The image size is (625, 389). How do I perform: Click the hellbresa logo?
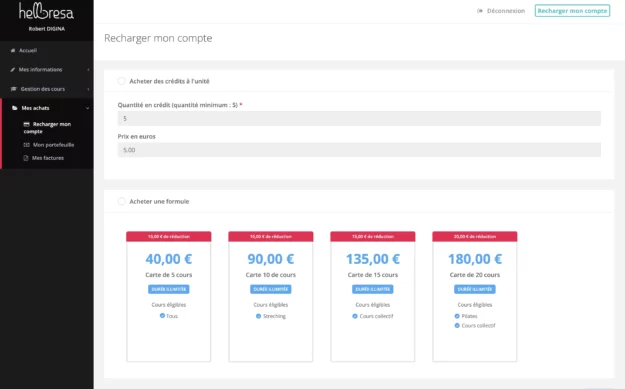coord(46,11)
